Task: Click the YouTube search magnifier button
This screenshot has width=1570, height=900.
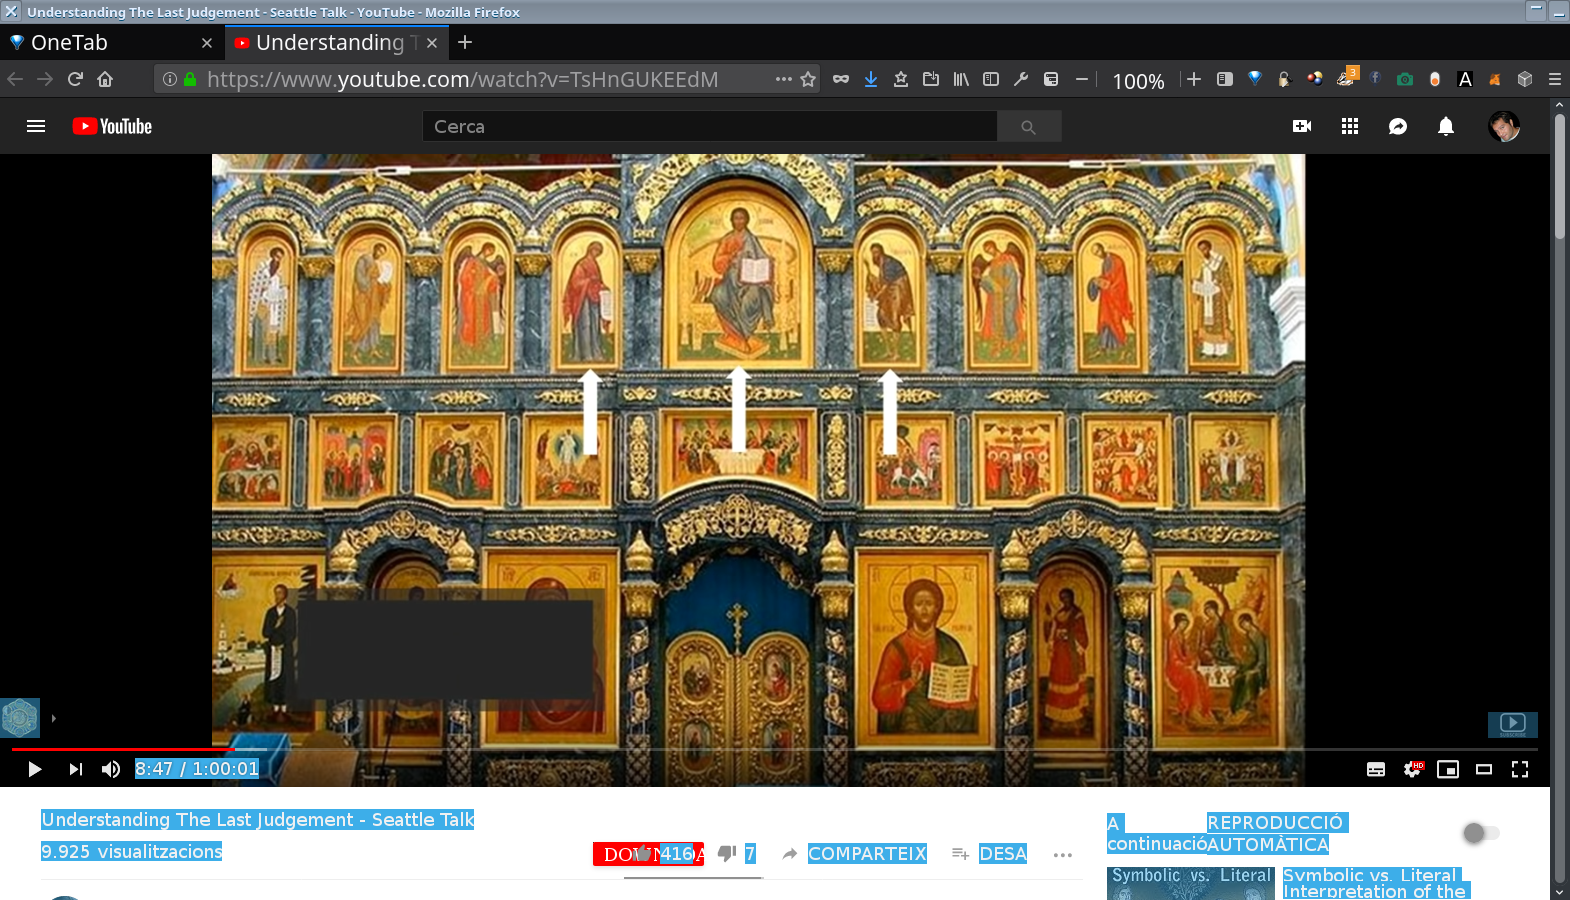Action: click(1029, 126)
